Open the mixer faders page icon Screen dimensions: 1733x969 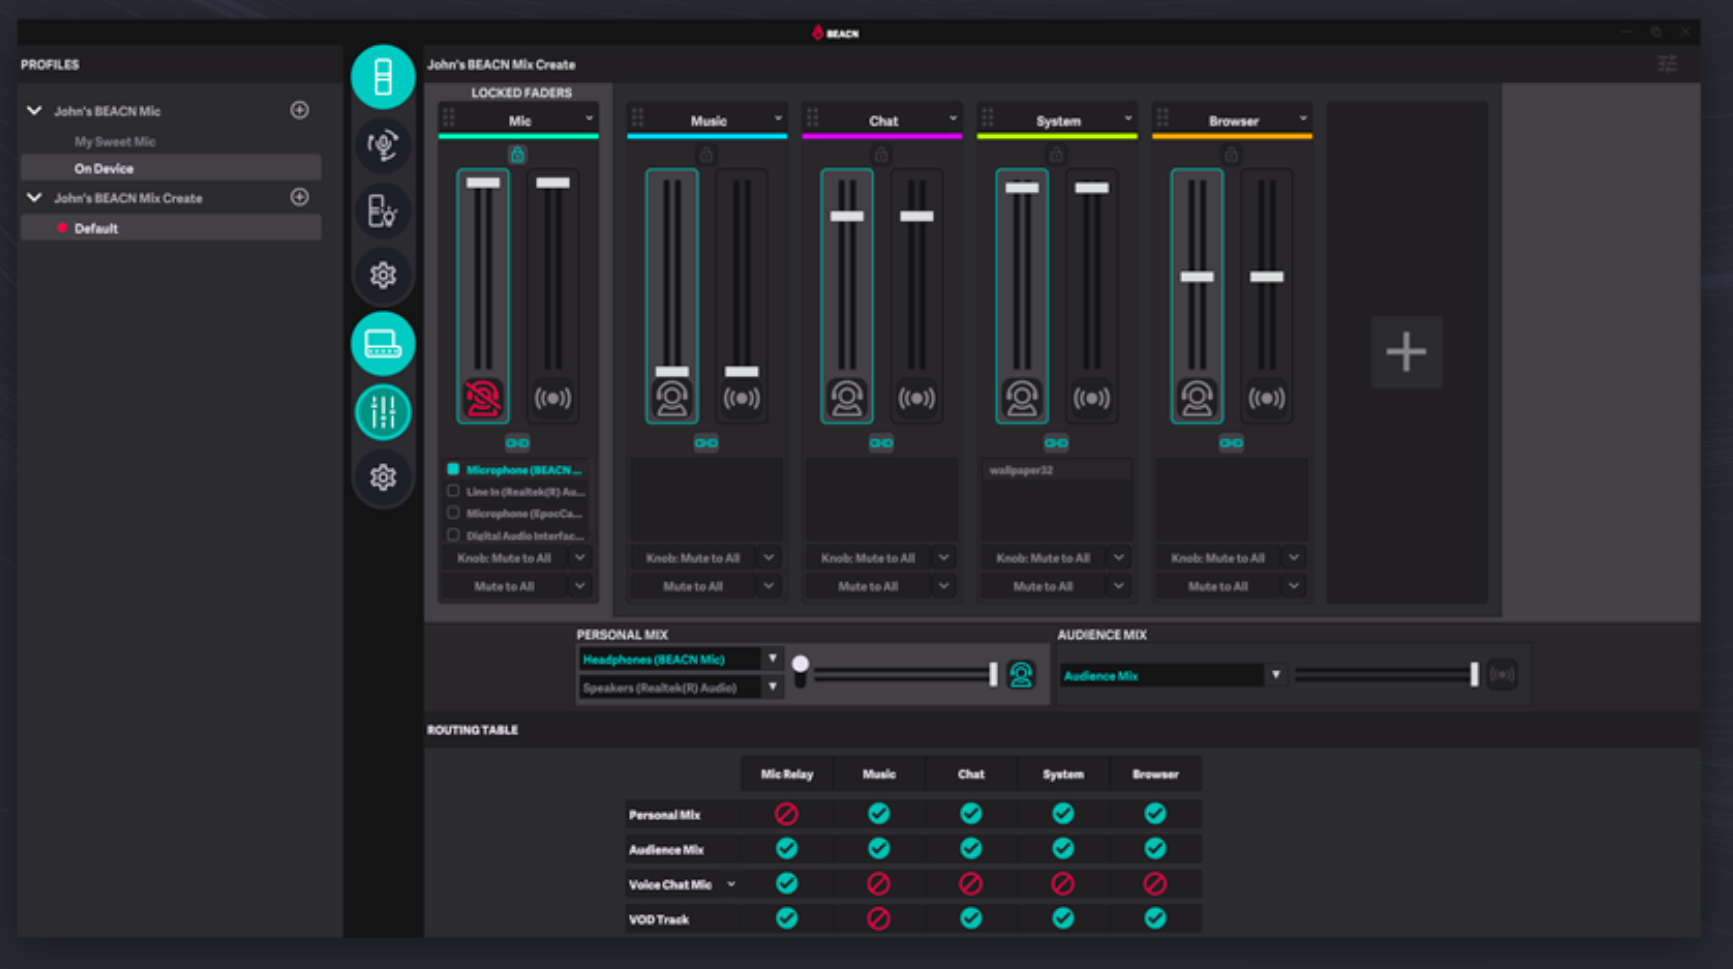tap(383, 411)
